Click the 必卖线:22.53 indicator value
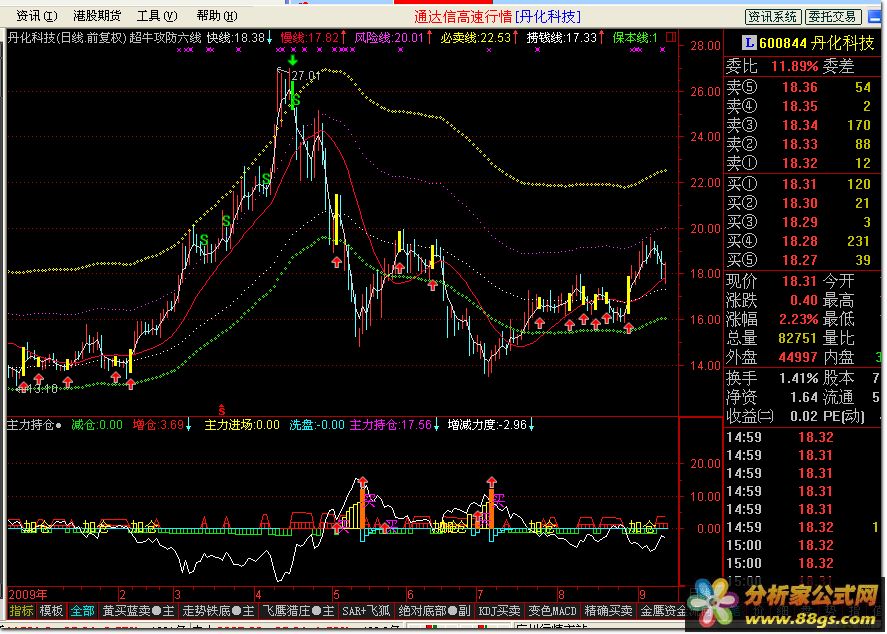887x634 pixels. click(x=476, y=38)
